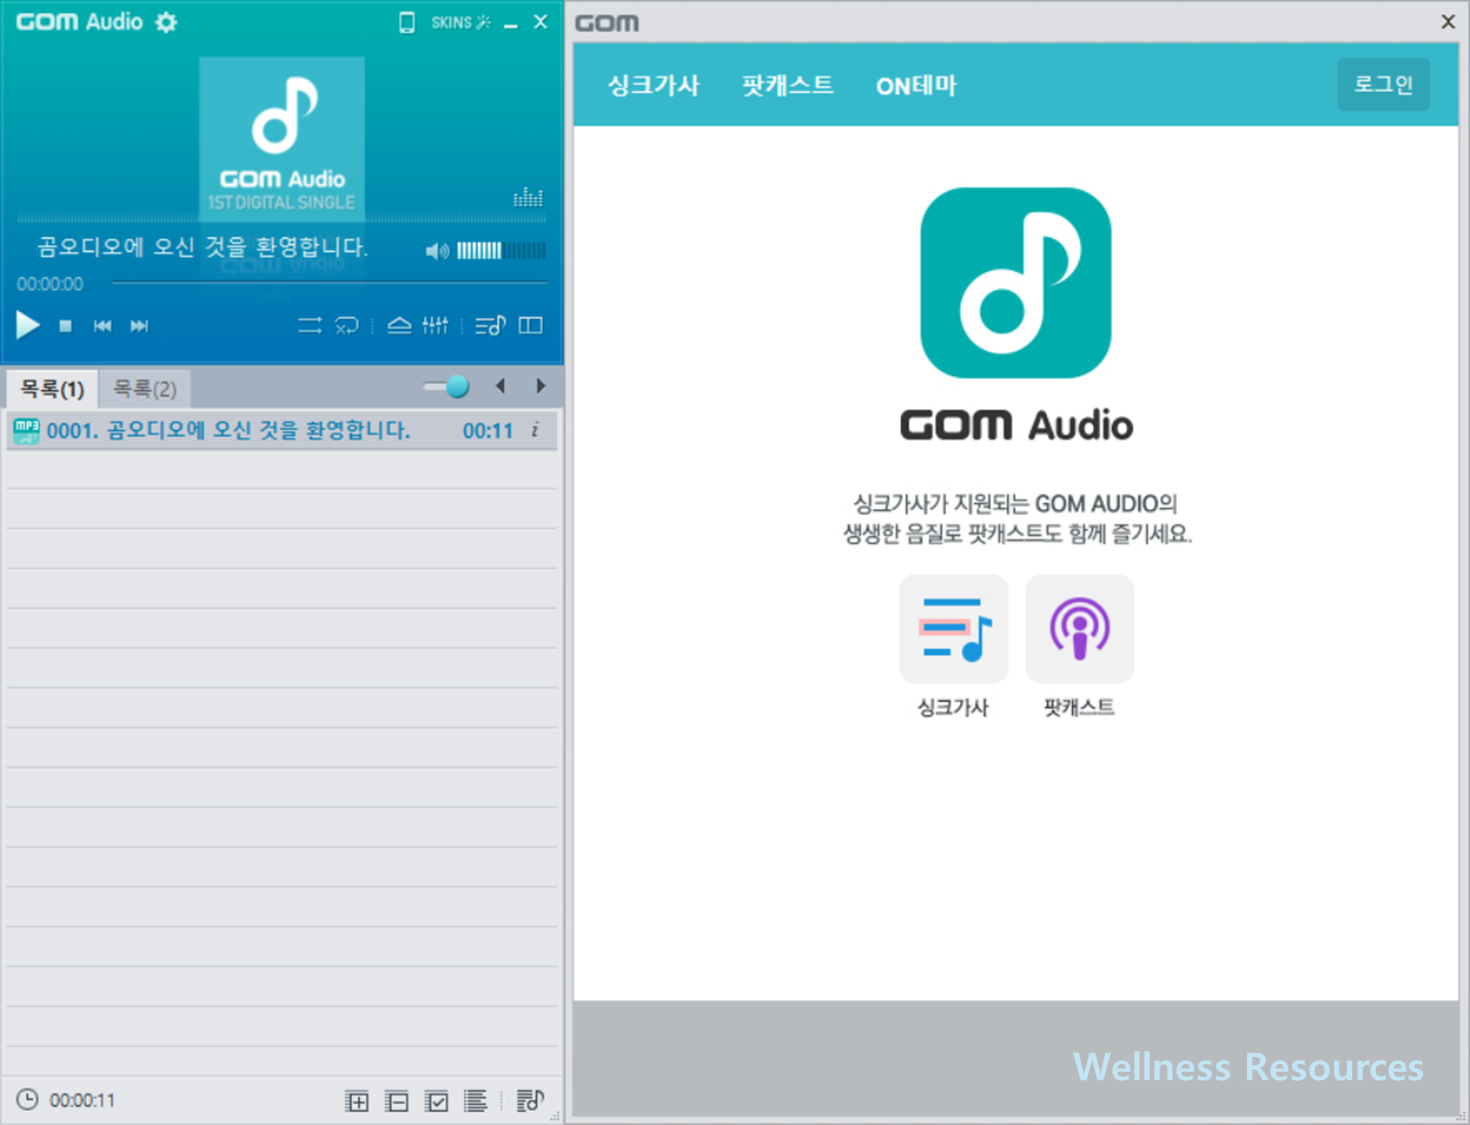Open the SKINS menu
1470x1125 pixels.
tap(460, 22)
